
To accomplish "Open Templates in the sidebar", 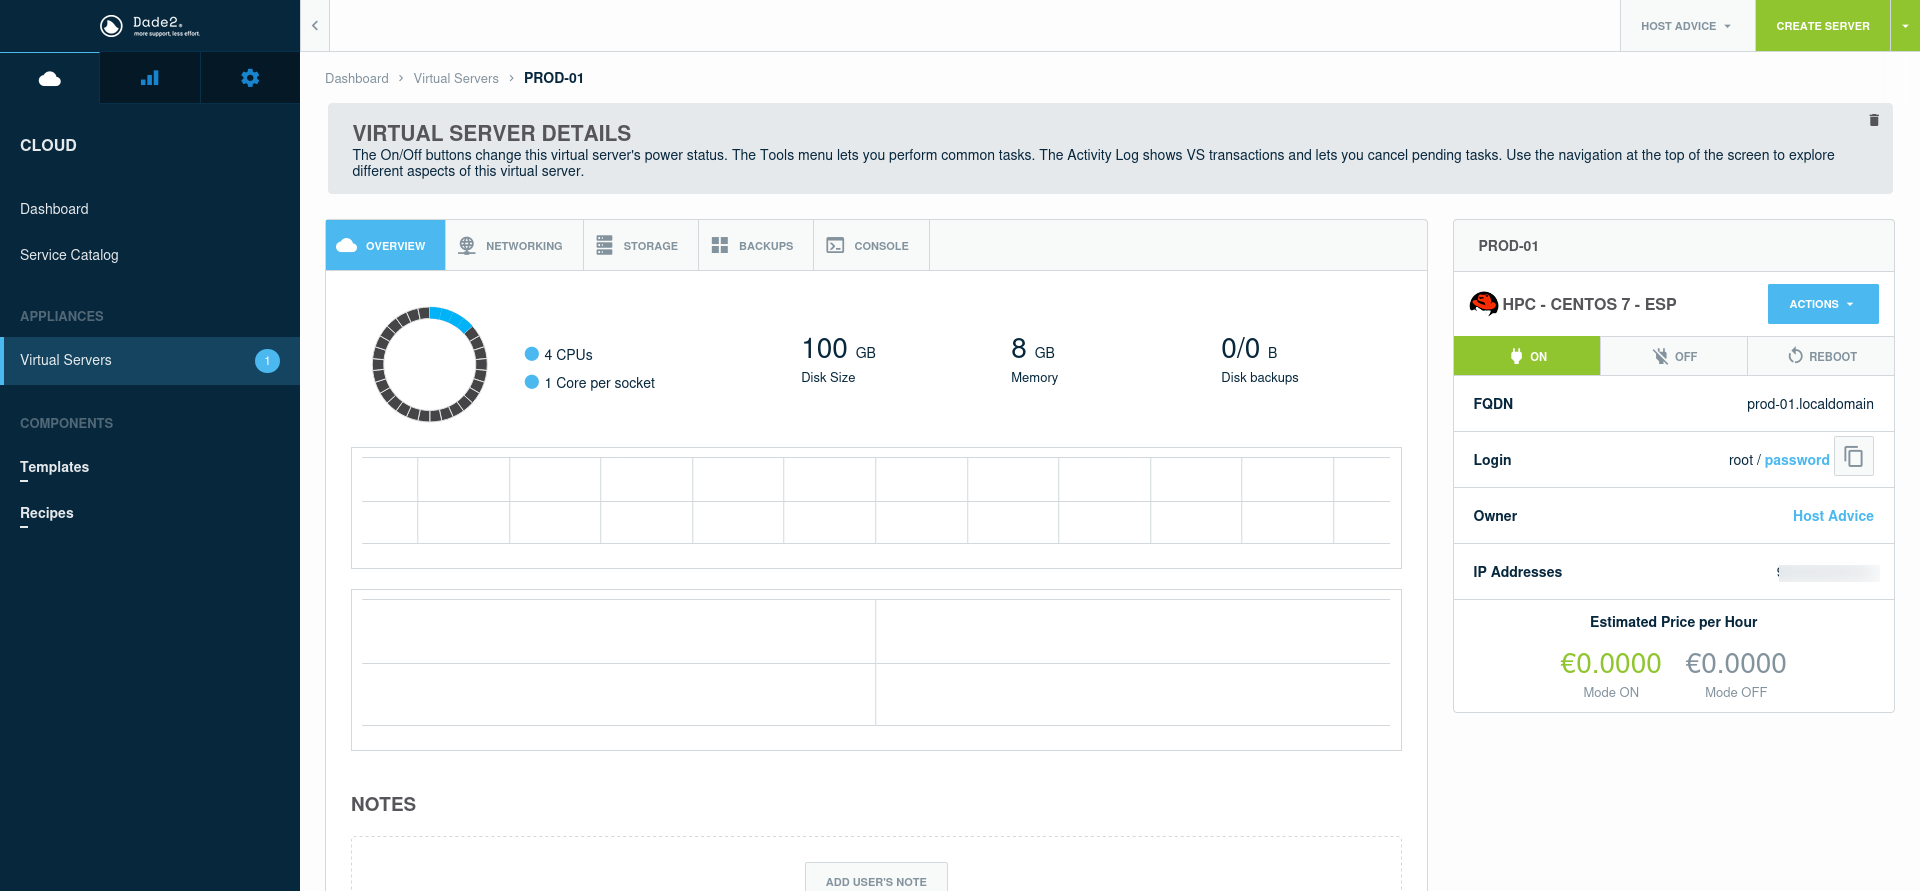I will point(54,467).
